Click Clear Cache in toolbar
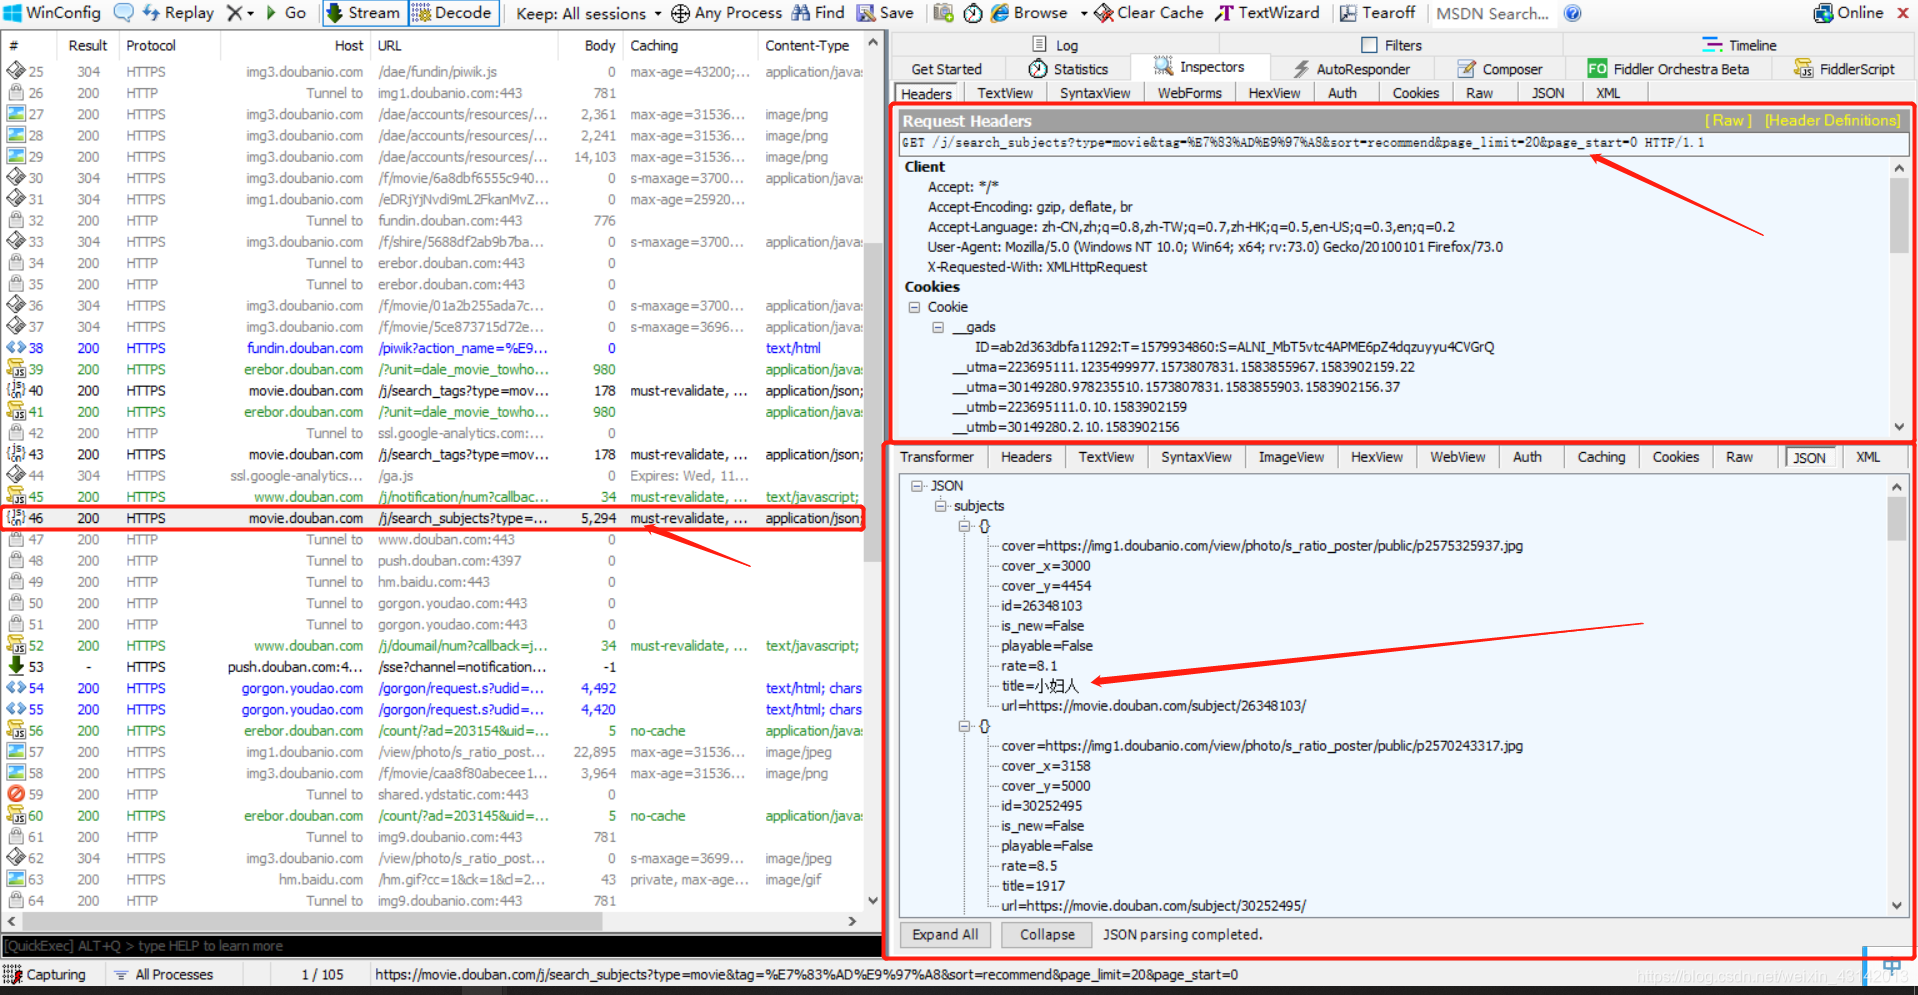 pyautogui.click(x=1148, y=13)
